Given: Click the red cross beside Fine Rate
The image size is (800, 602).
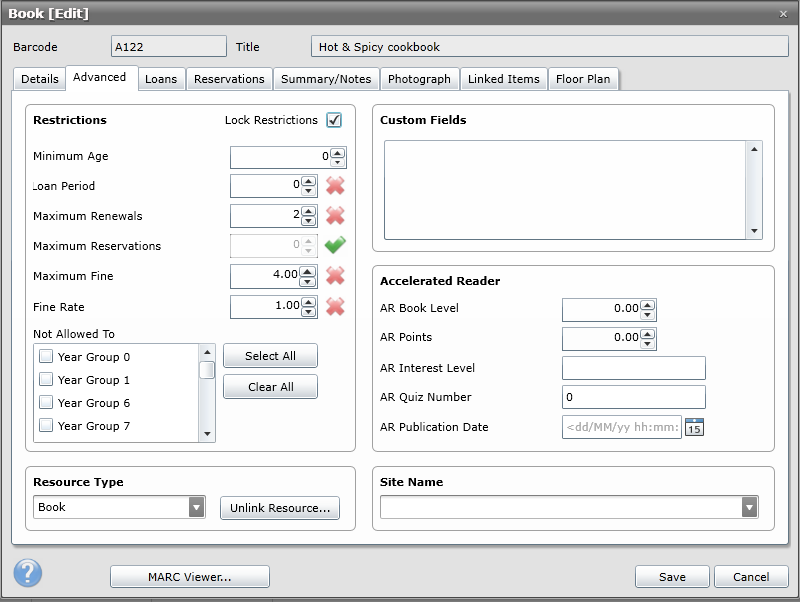Looking at the screenshot, I should [x=335, y=307].
